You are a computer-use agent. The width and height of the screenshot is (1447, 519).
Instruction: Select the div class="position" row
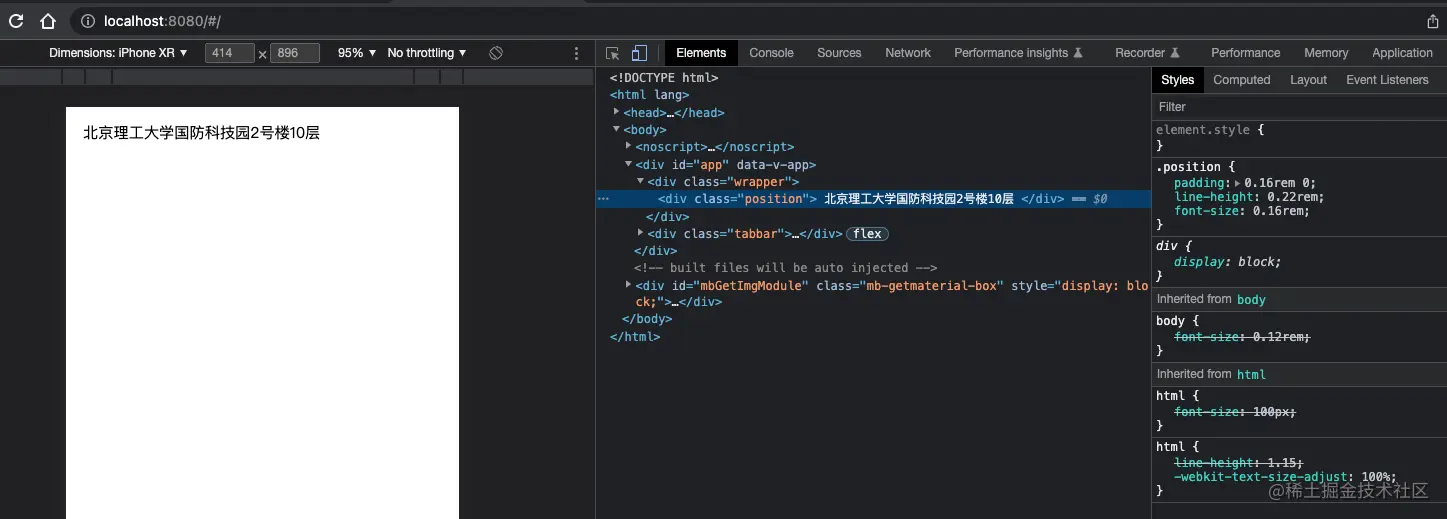873,199
